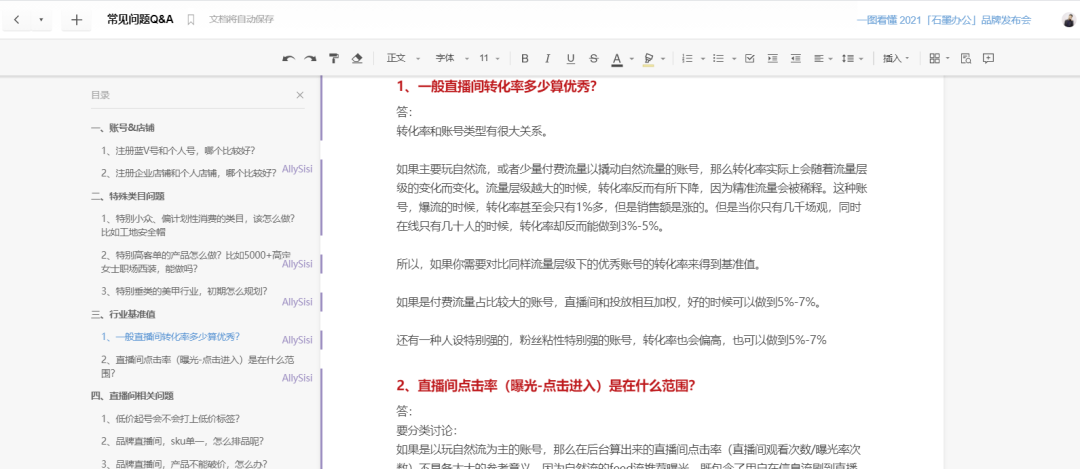This screenshot has width=1080, height=469.
Task: Click the line starting 要分类讨论
Action: (426, 430)
